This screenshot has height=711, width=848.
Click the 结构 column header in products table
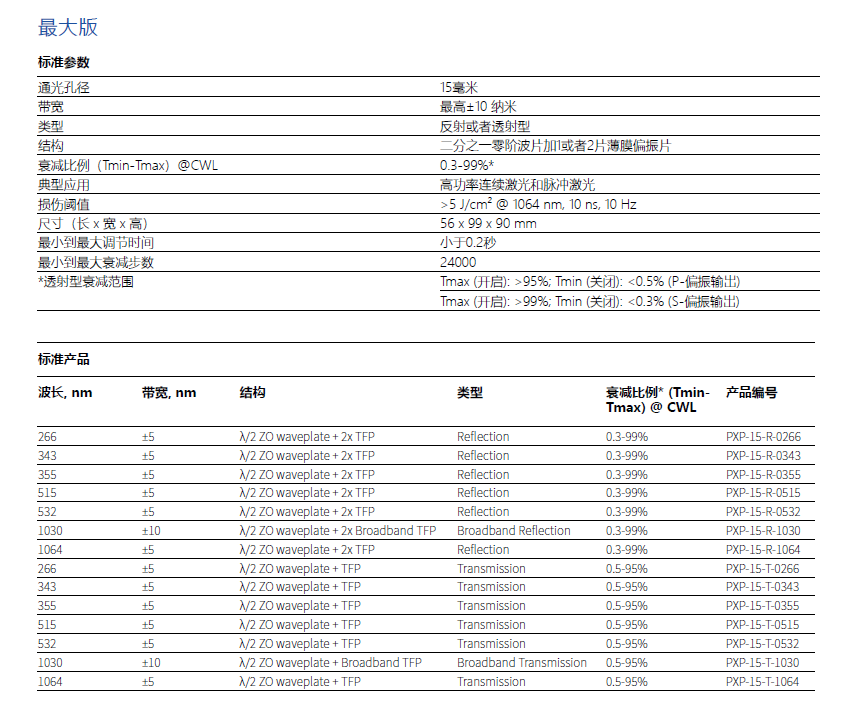pyautogui.click(x=253, y=393)
